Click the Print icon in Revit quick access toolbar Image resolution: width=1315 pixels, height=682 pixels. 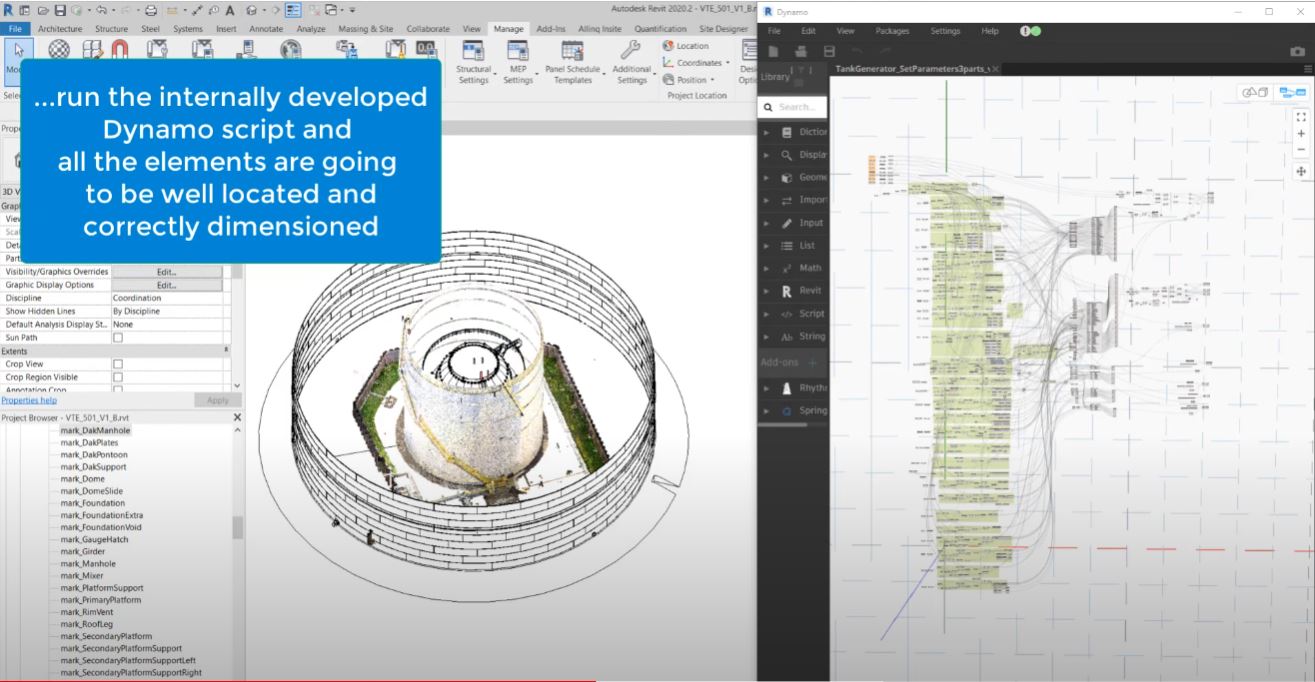(x=150, y=10)
